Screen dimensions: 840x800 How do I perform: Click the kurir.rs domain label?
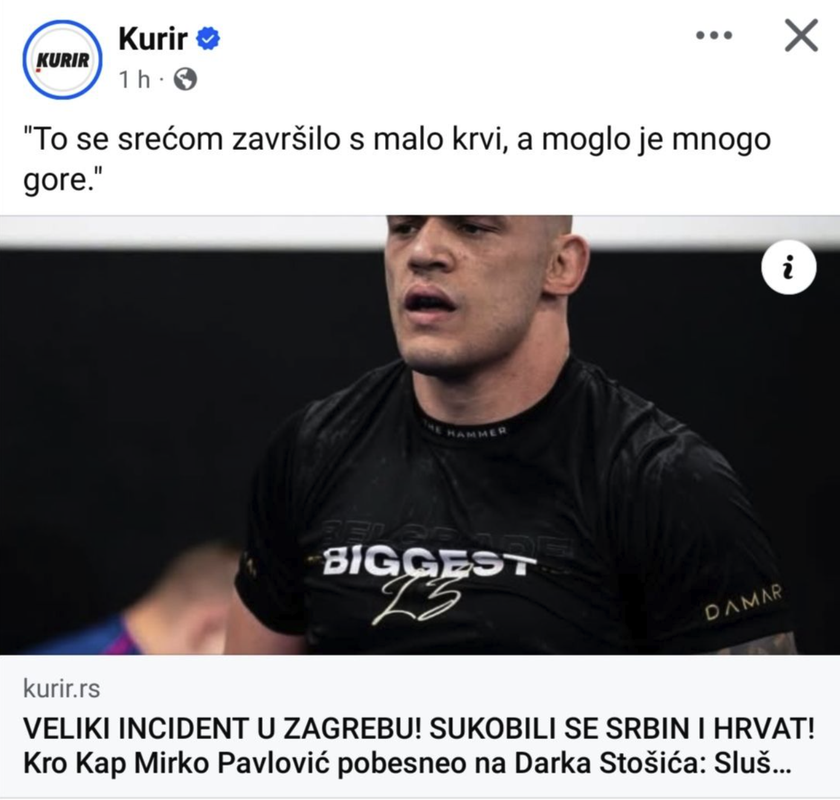62,689
